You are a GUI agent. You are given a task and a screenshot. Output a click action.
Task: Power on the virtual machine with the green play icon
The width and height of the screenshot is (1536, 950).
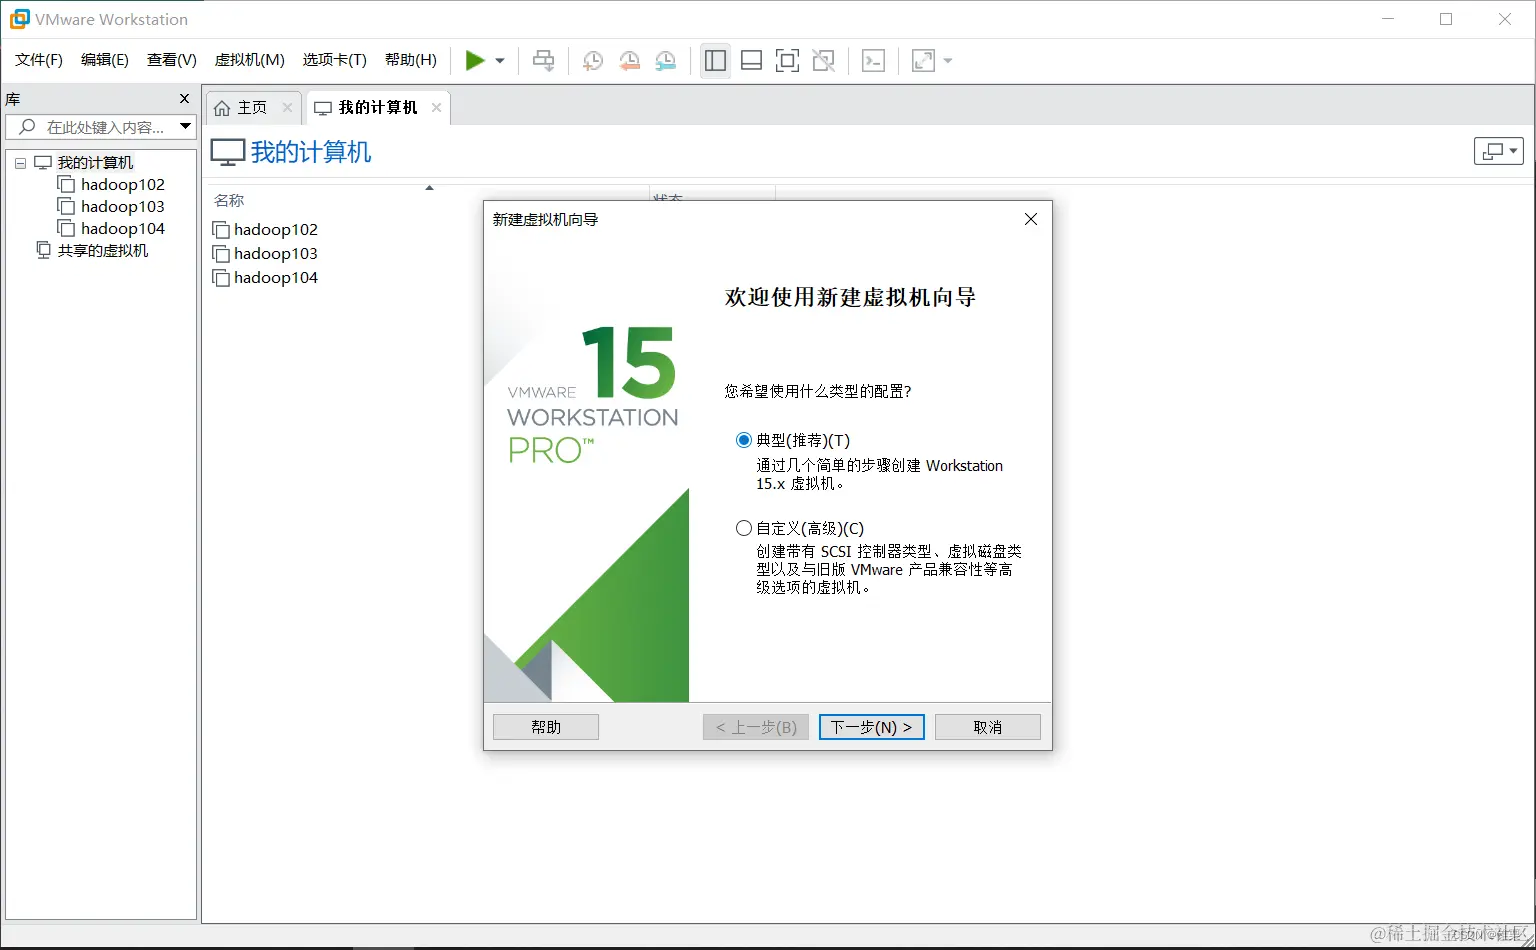tap(475, 61)
